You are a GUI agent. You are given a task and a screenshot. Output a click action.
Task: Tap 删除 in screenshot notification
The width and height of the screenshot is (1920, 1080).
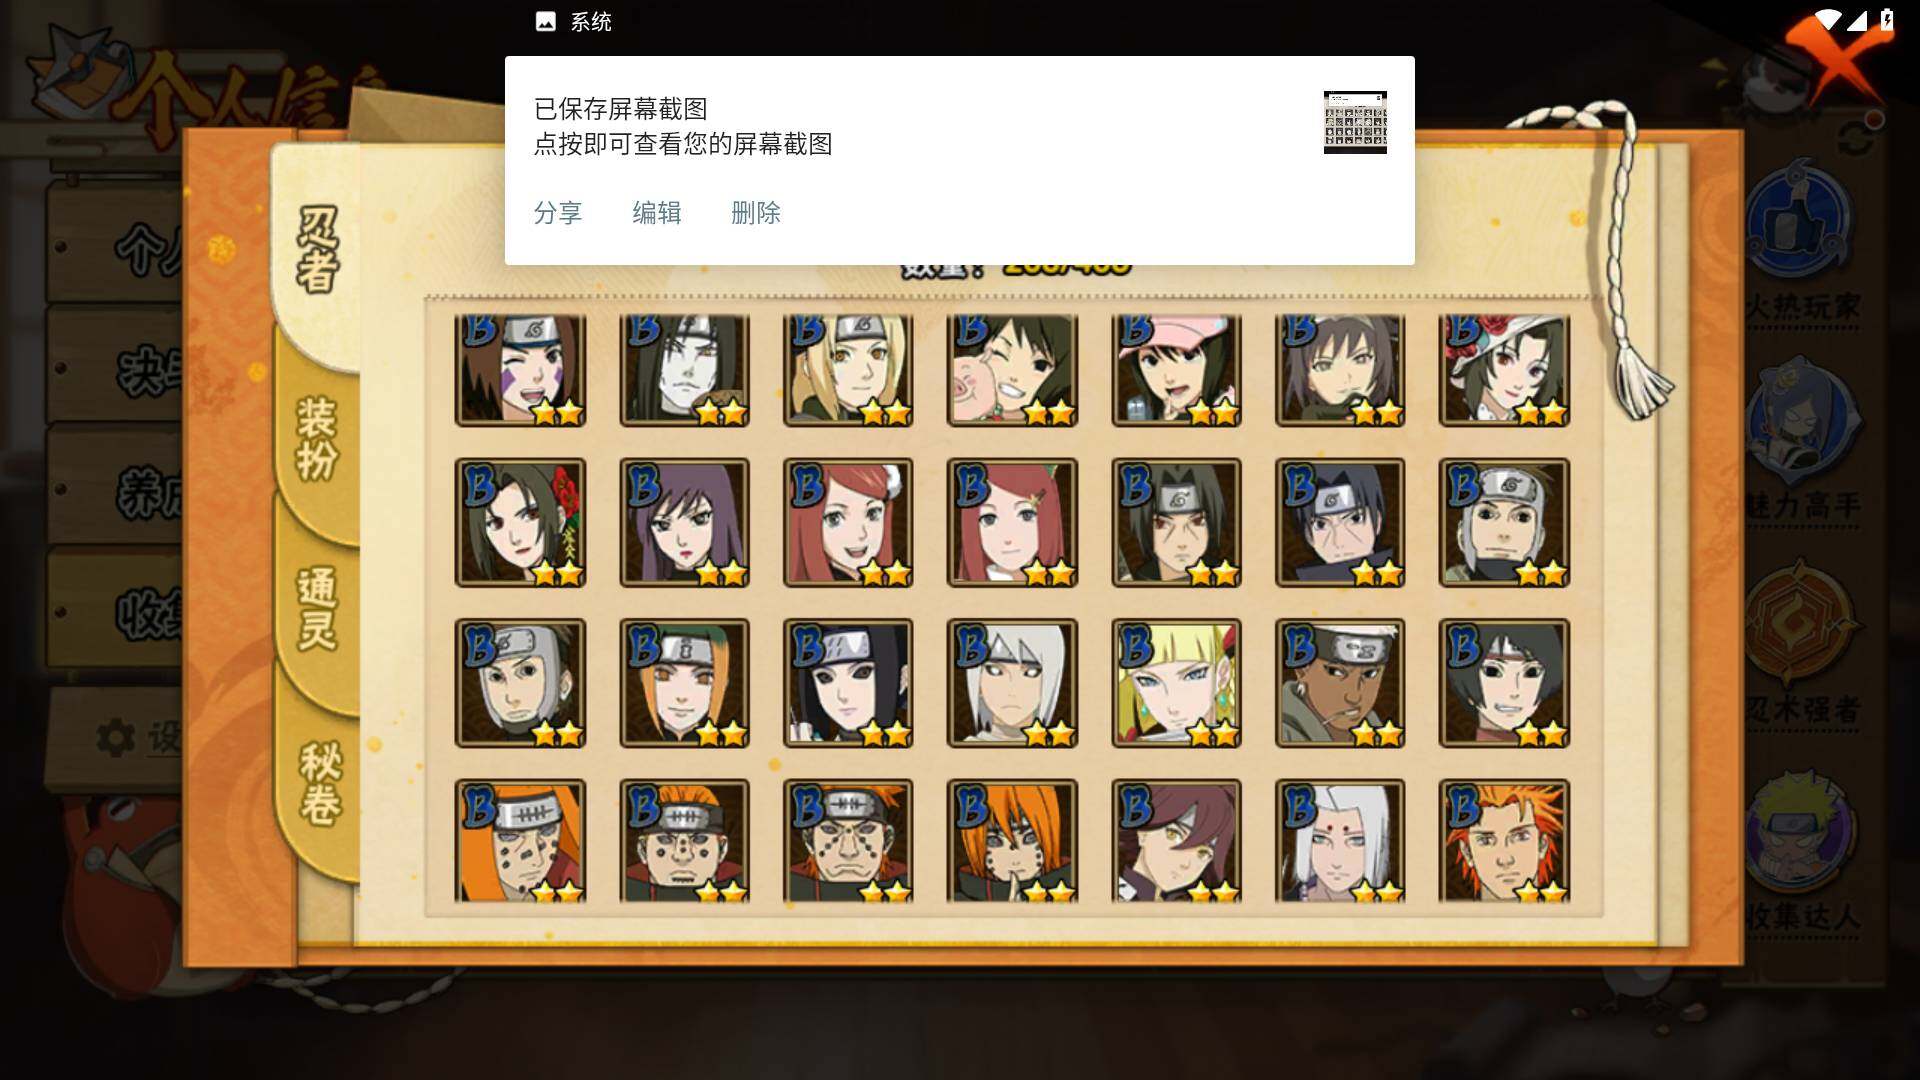tap(756, 213)
